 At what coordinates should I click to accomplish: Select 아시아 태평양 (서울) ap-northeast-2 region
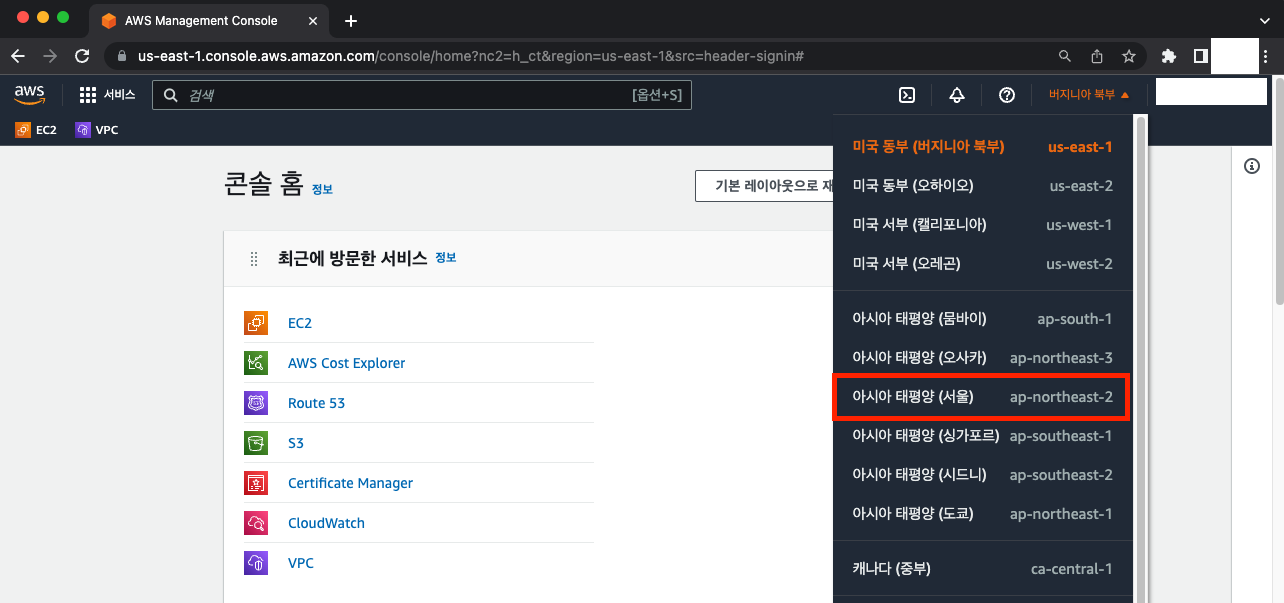pos(982,397)
